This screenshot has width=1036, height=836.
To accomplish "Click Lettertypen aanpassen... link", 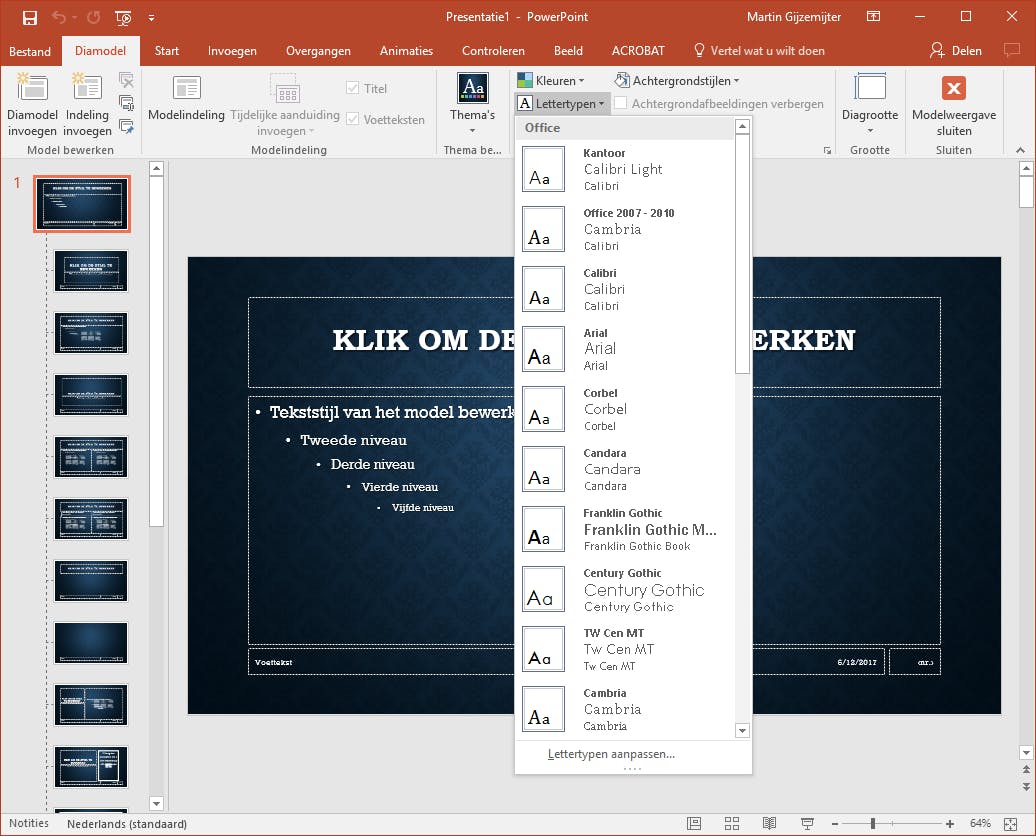I will coord(611,754).
